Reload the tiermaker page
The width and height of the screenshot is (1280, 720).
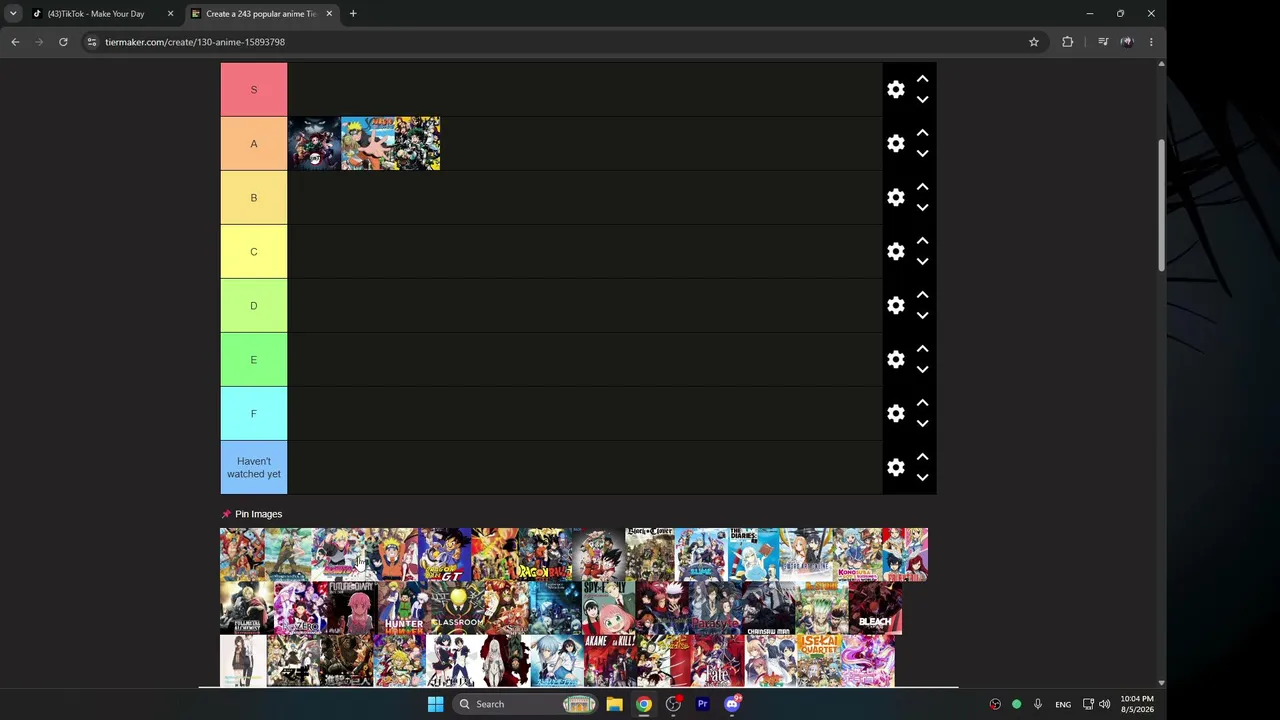[x=63, y=42]
